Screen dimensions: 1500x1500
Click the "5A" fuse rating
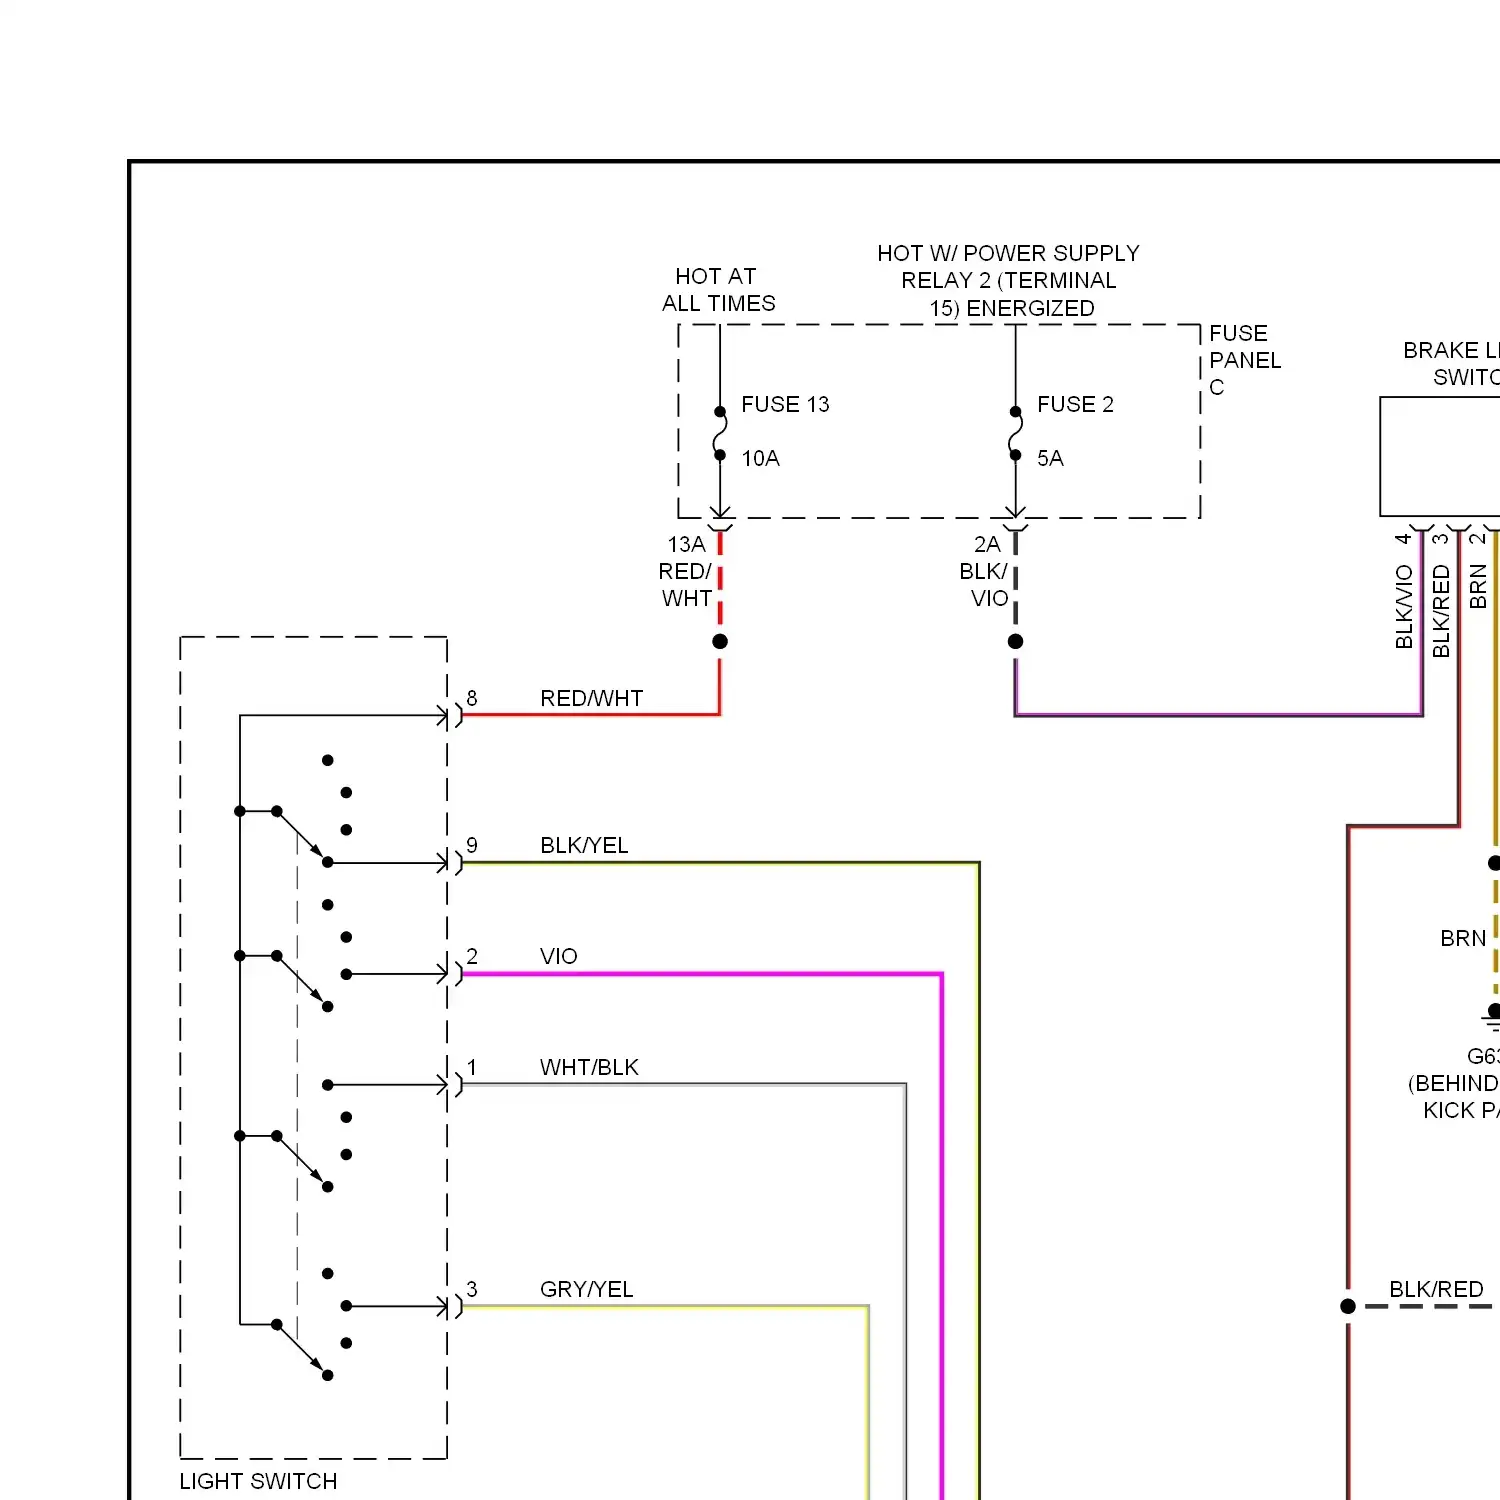click(x=1050, y=458)
